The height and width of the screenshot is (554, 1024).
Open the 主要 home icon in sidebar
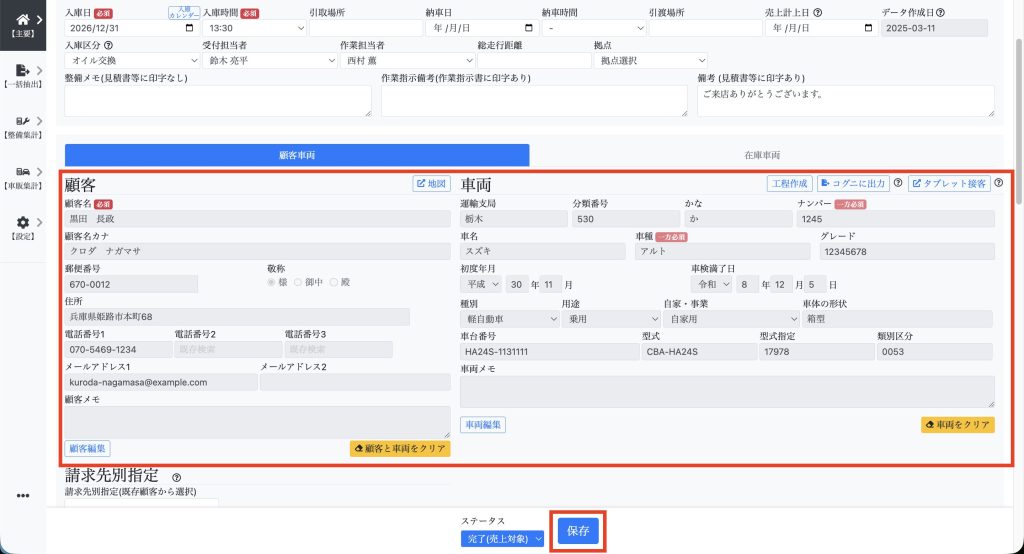coord(23,18)
